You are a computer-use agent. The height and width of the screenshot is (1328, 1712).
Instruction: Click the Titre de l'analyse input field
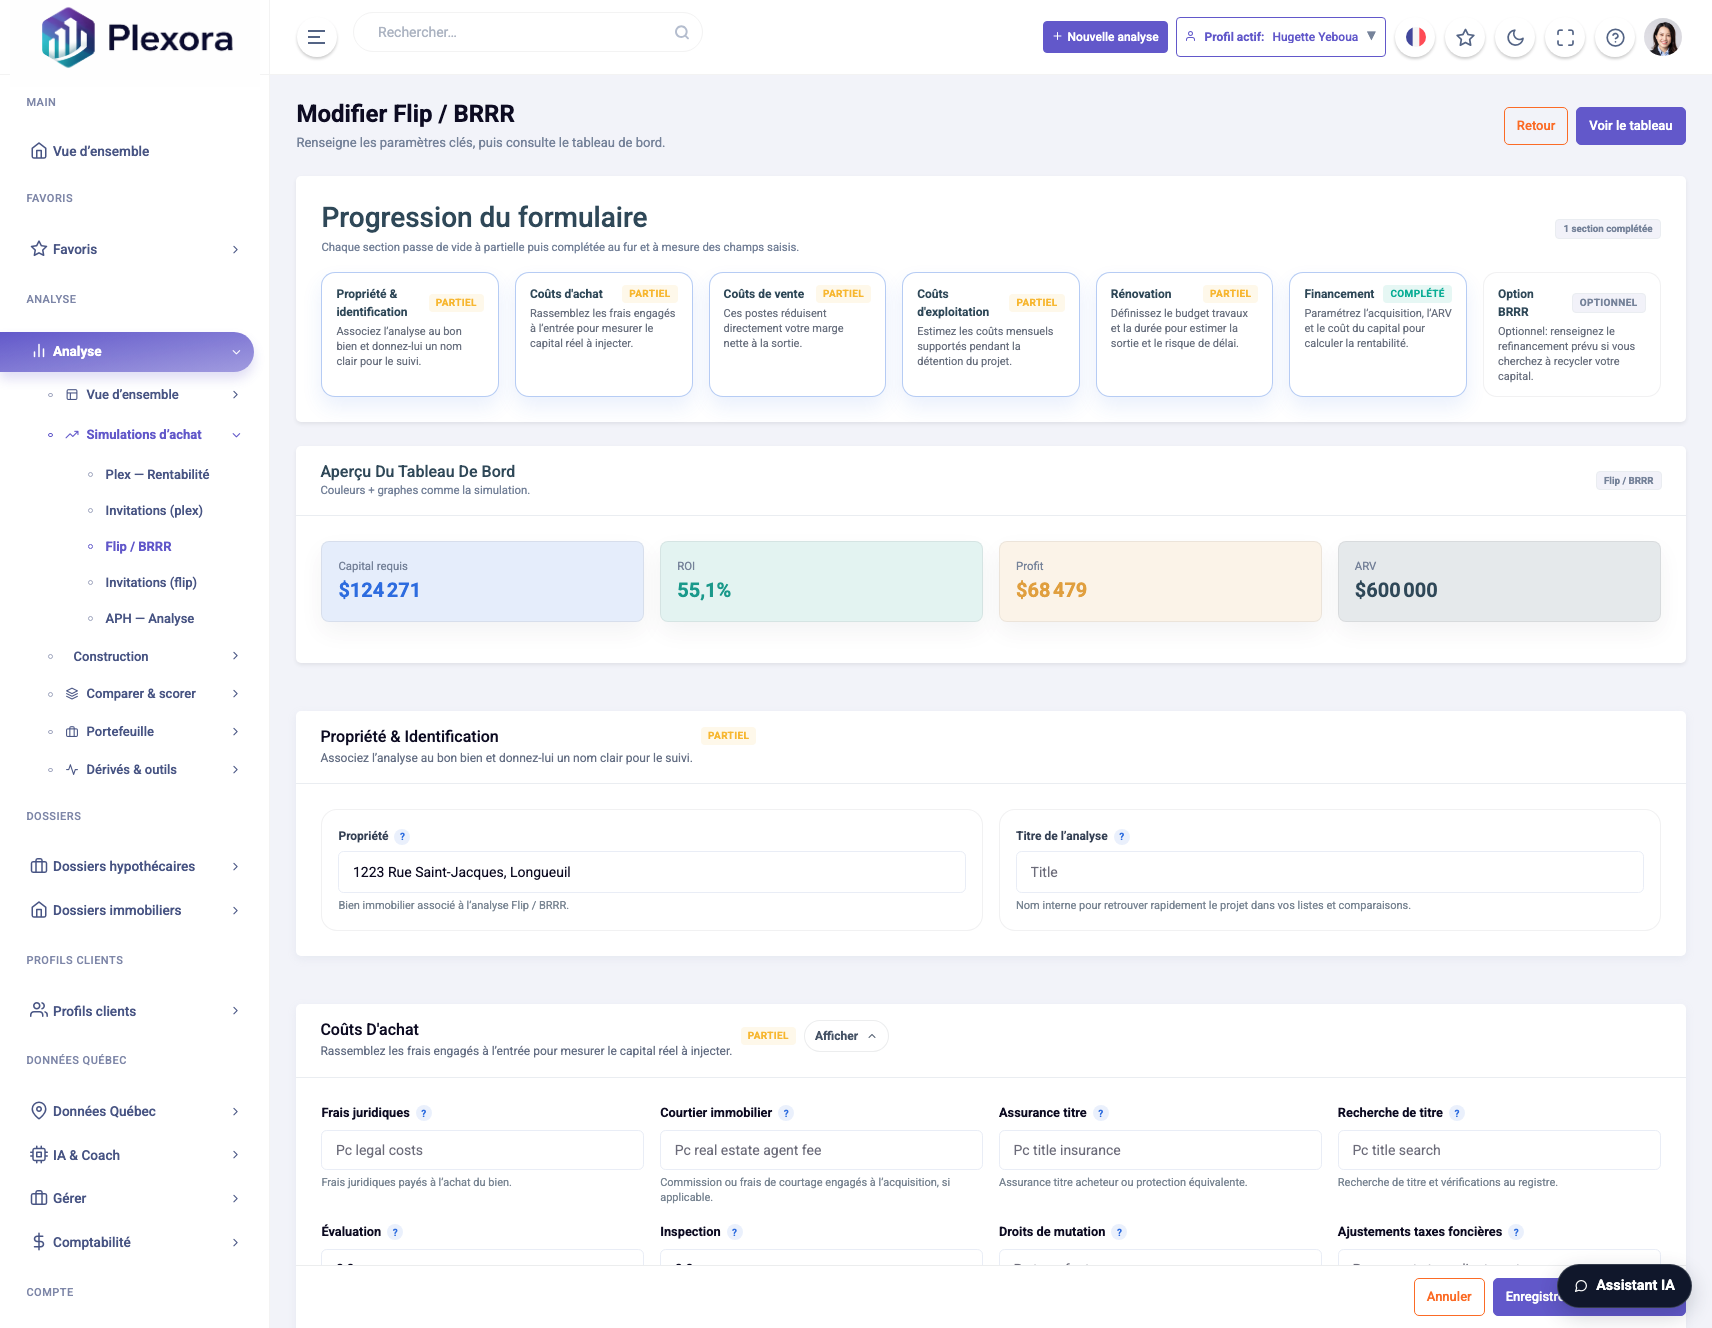click(1329, 872)
